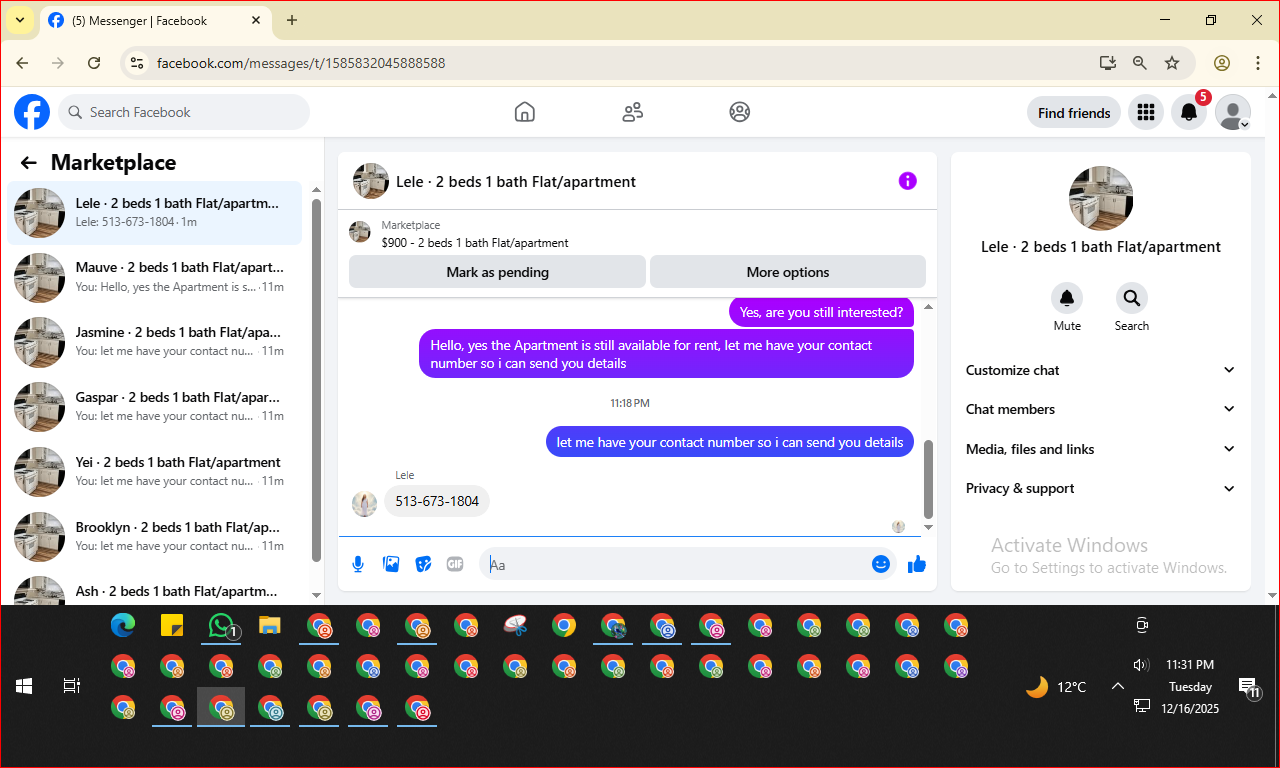Viewport: 1280px width, 768px height.
Task: Click the browser address bar URL
Action: click(x=301, y=63)
